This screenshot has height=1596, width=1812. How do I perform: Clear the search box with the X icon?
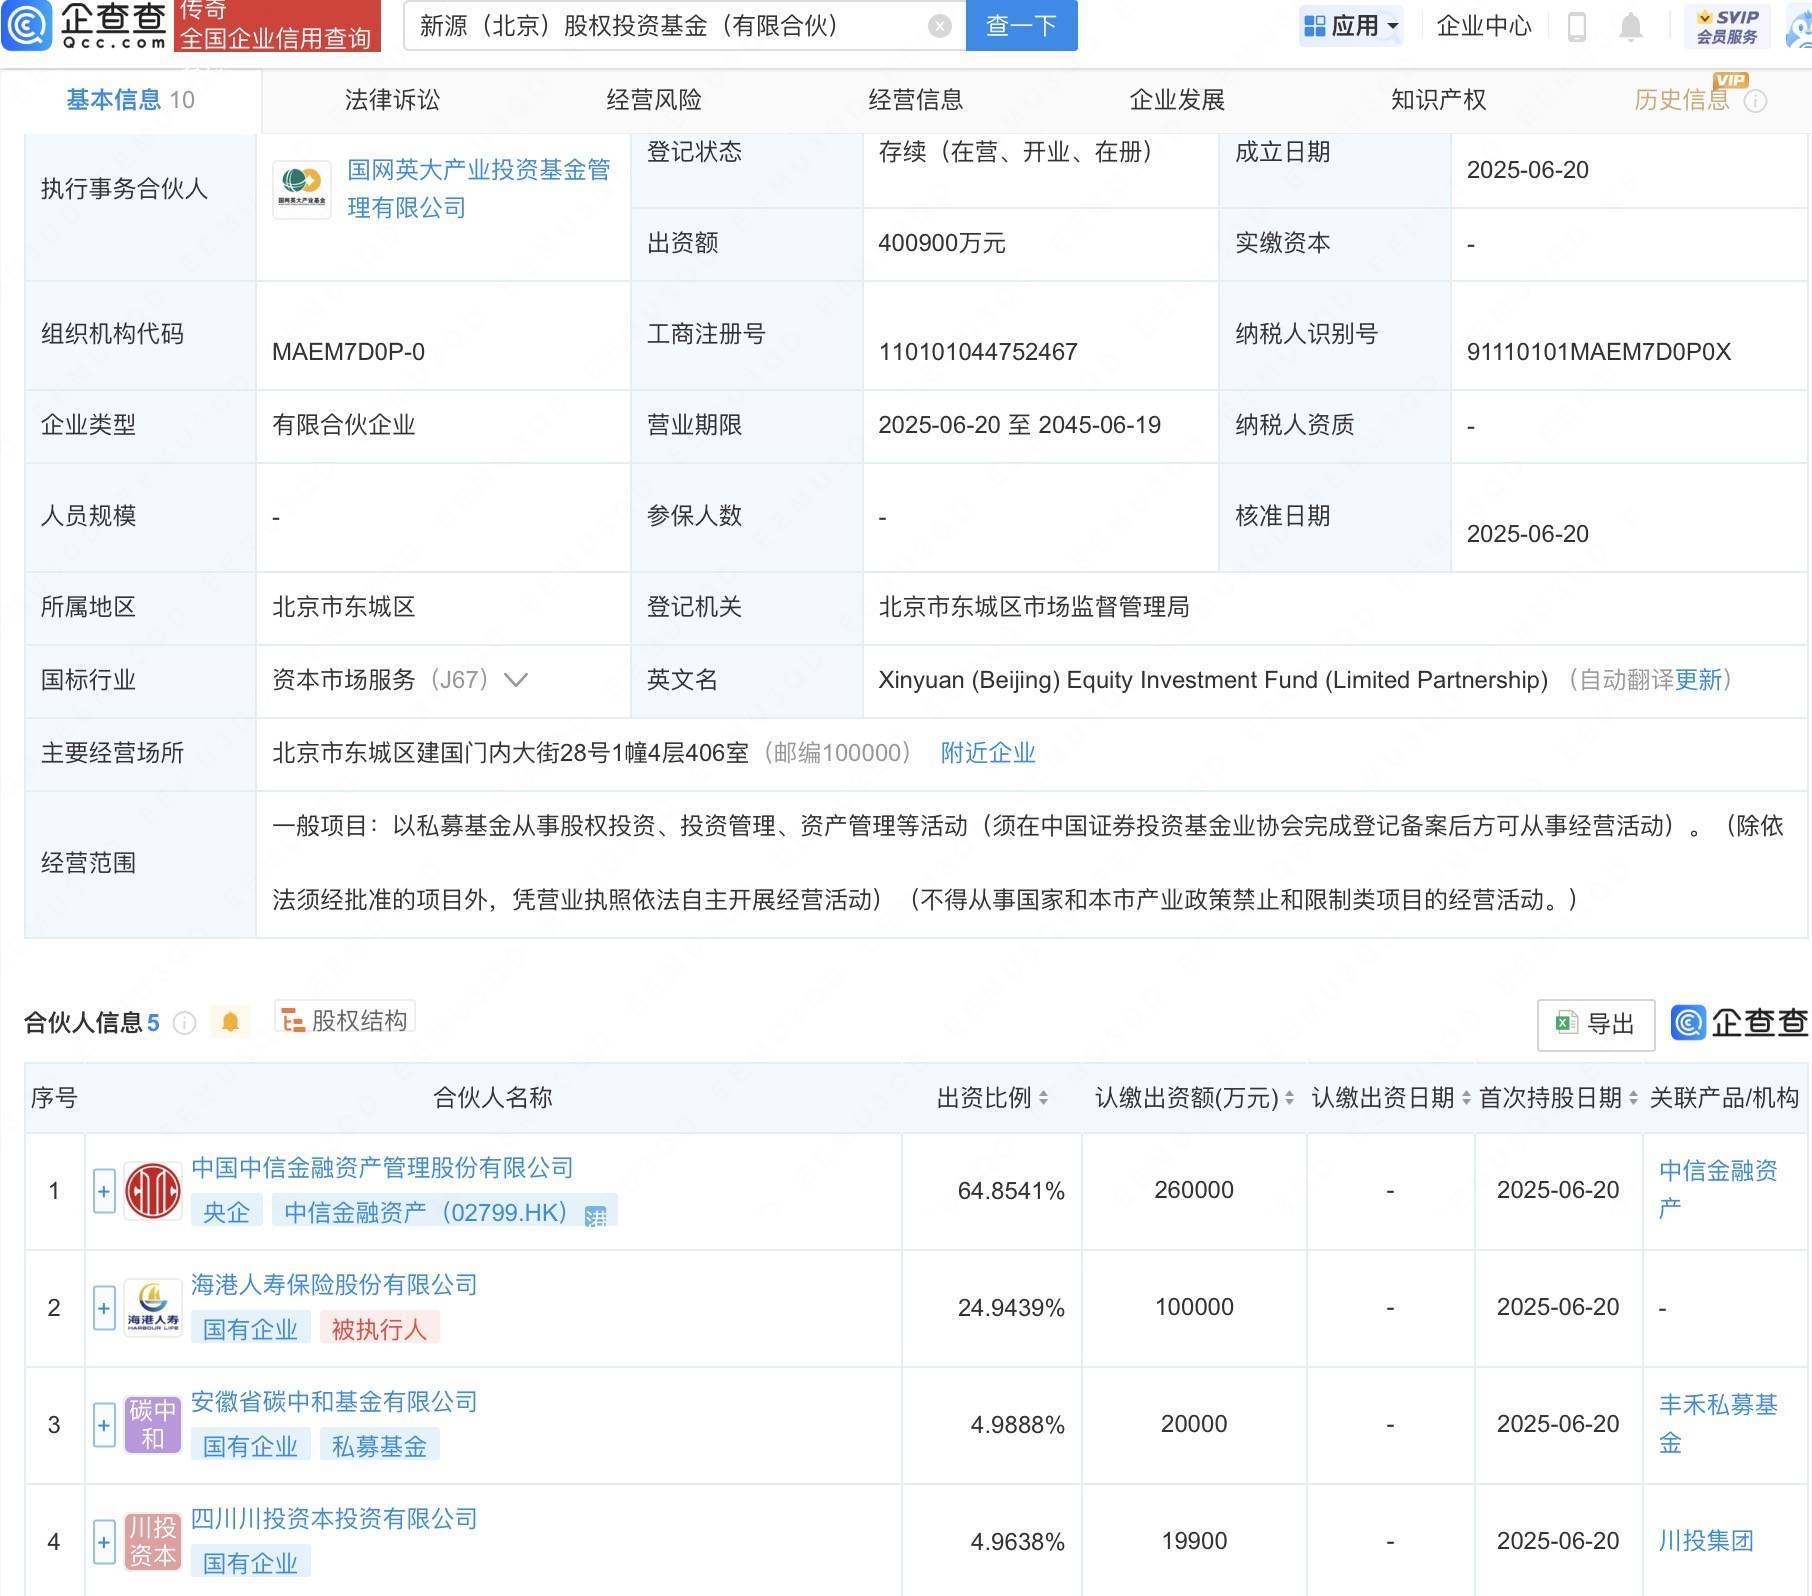(x=939, y=26)
